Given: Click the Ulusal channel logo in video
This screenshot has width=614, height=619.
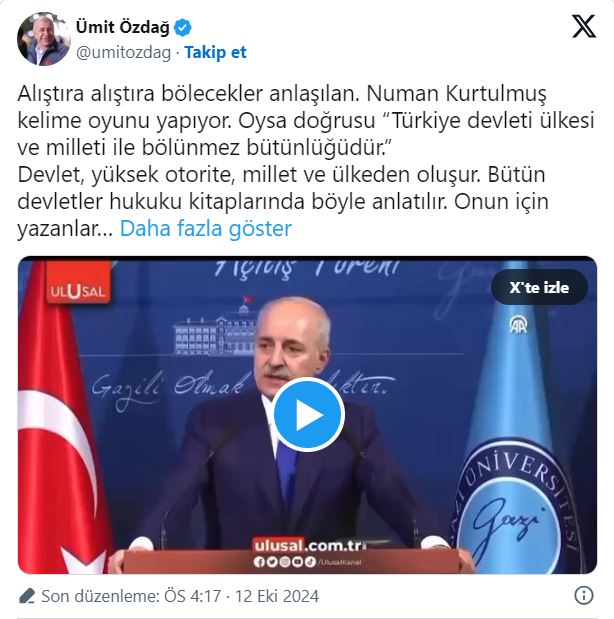Looking at the screenshot, I should click(78, 283).
